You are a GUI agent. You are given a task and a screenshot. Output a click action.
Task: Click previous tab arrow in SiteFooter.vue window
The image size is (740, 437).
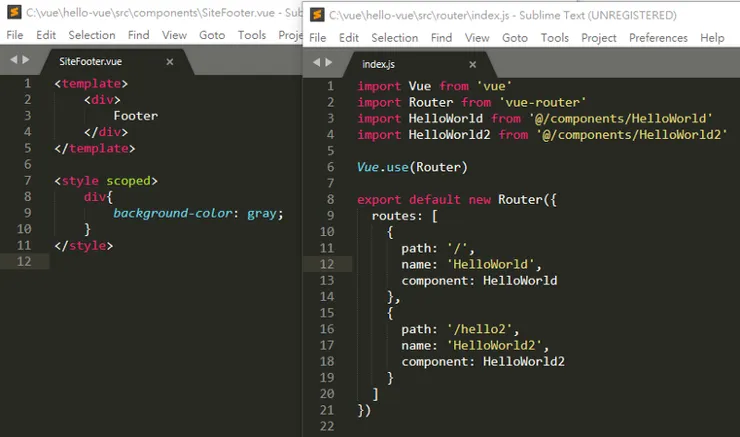tap(13, 60)
